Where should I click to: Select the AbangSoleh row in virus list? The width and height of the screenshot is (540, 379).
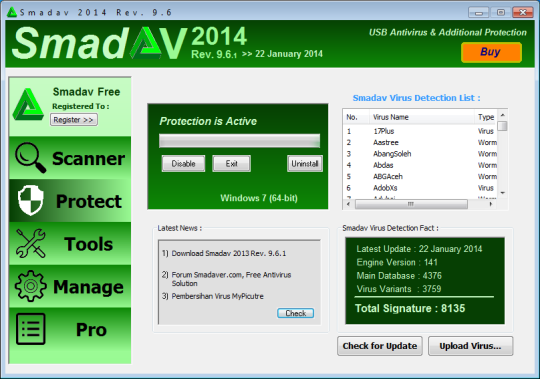(420, 154)
